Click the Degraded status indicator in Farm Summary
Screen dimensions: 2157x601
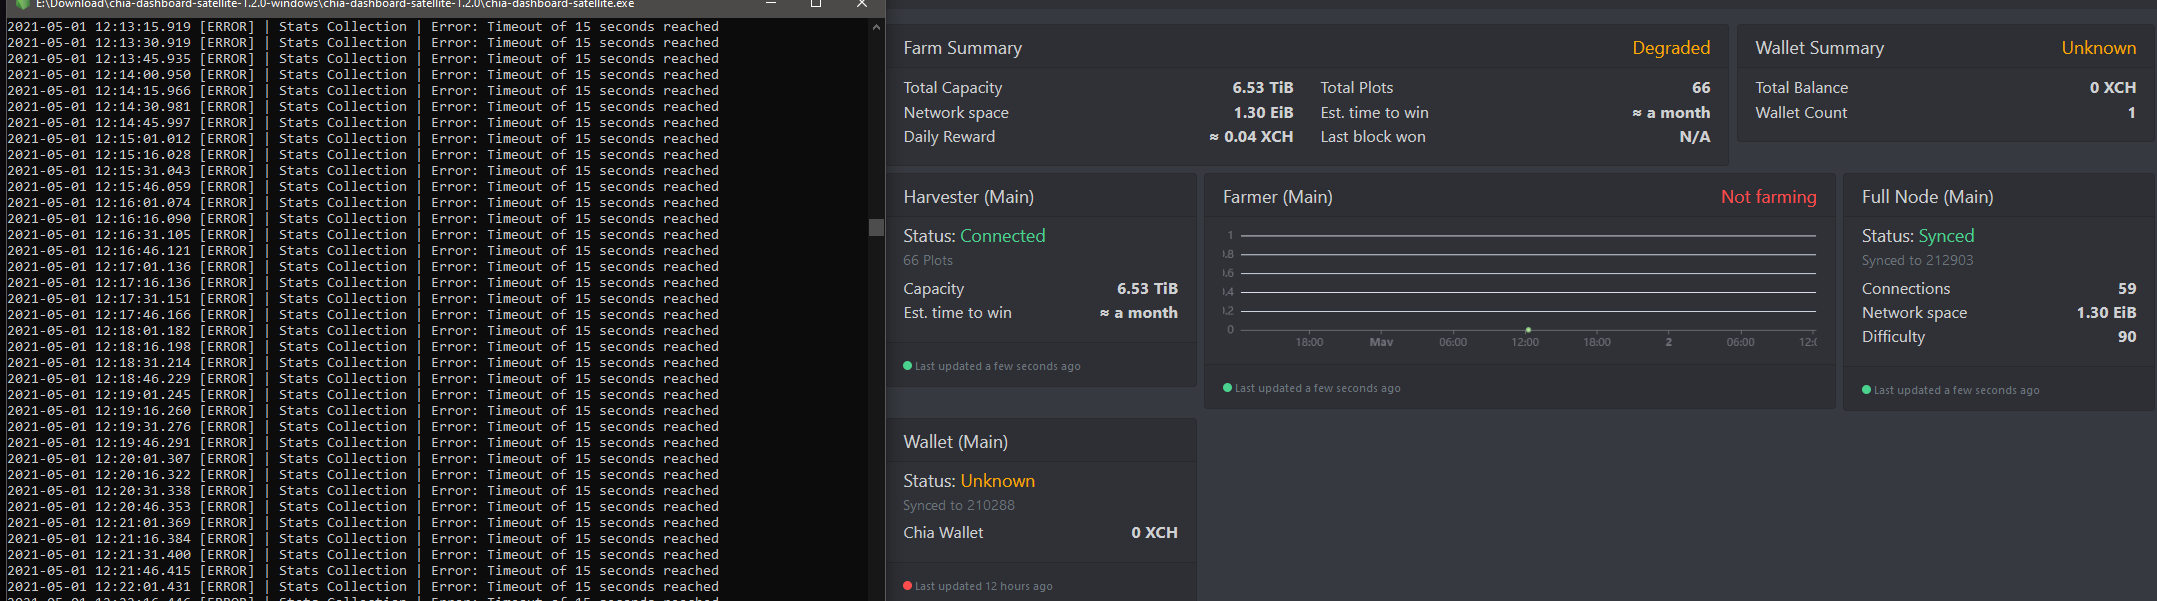pyautogui.click(x=1671, y=47)
